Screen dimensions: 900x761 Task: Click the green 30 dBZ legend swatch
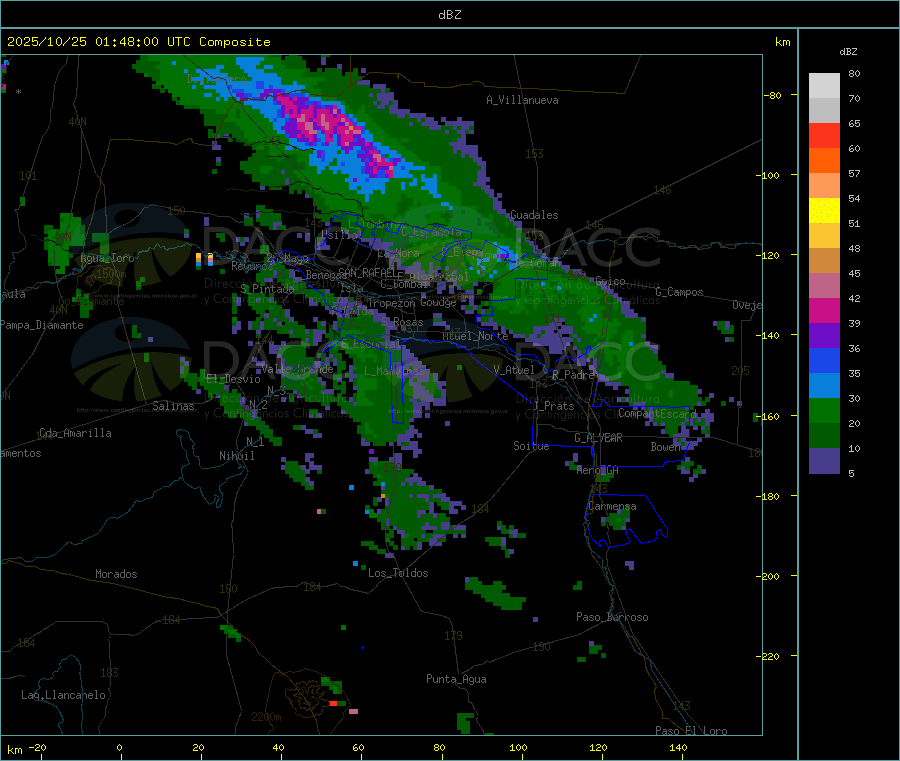point(824,410)
